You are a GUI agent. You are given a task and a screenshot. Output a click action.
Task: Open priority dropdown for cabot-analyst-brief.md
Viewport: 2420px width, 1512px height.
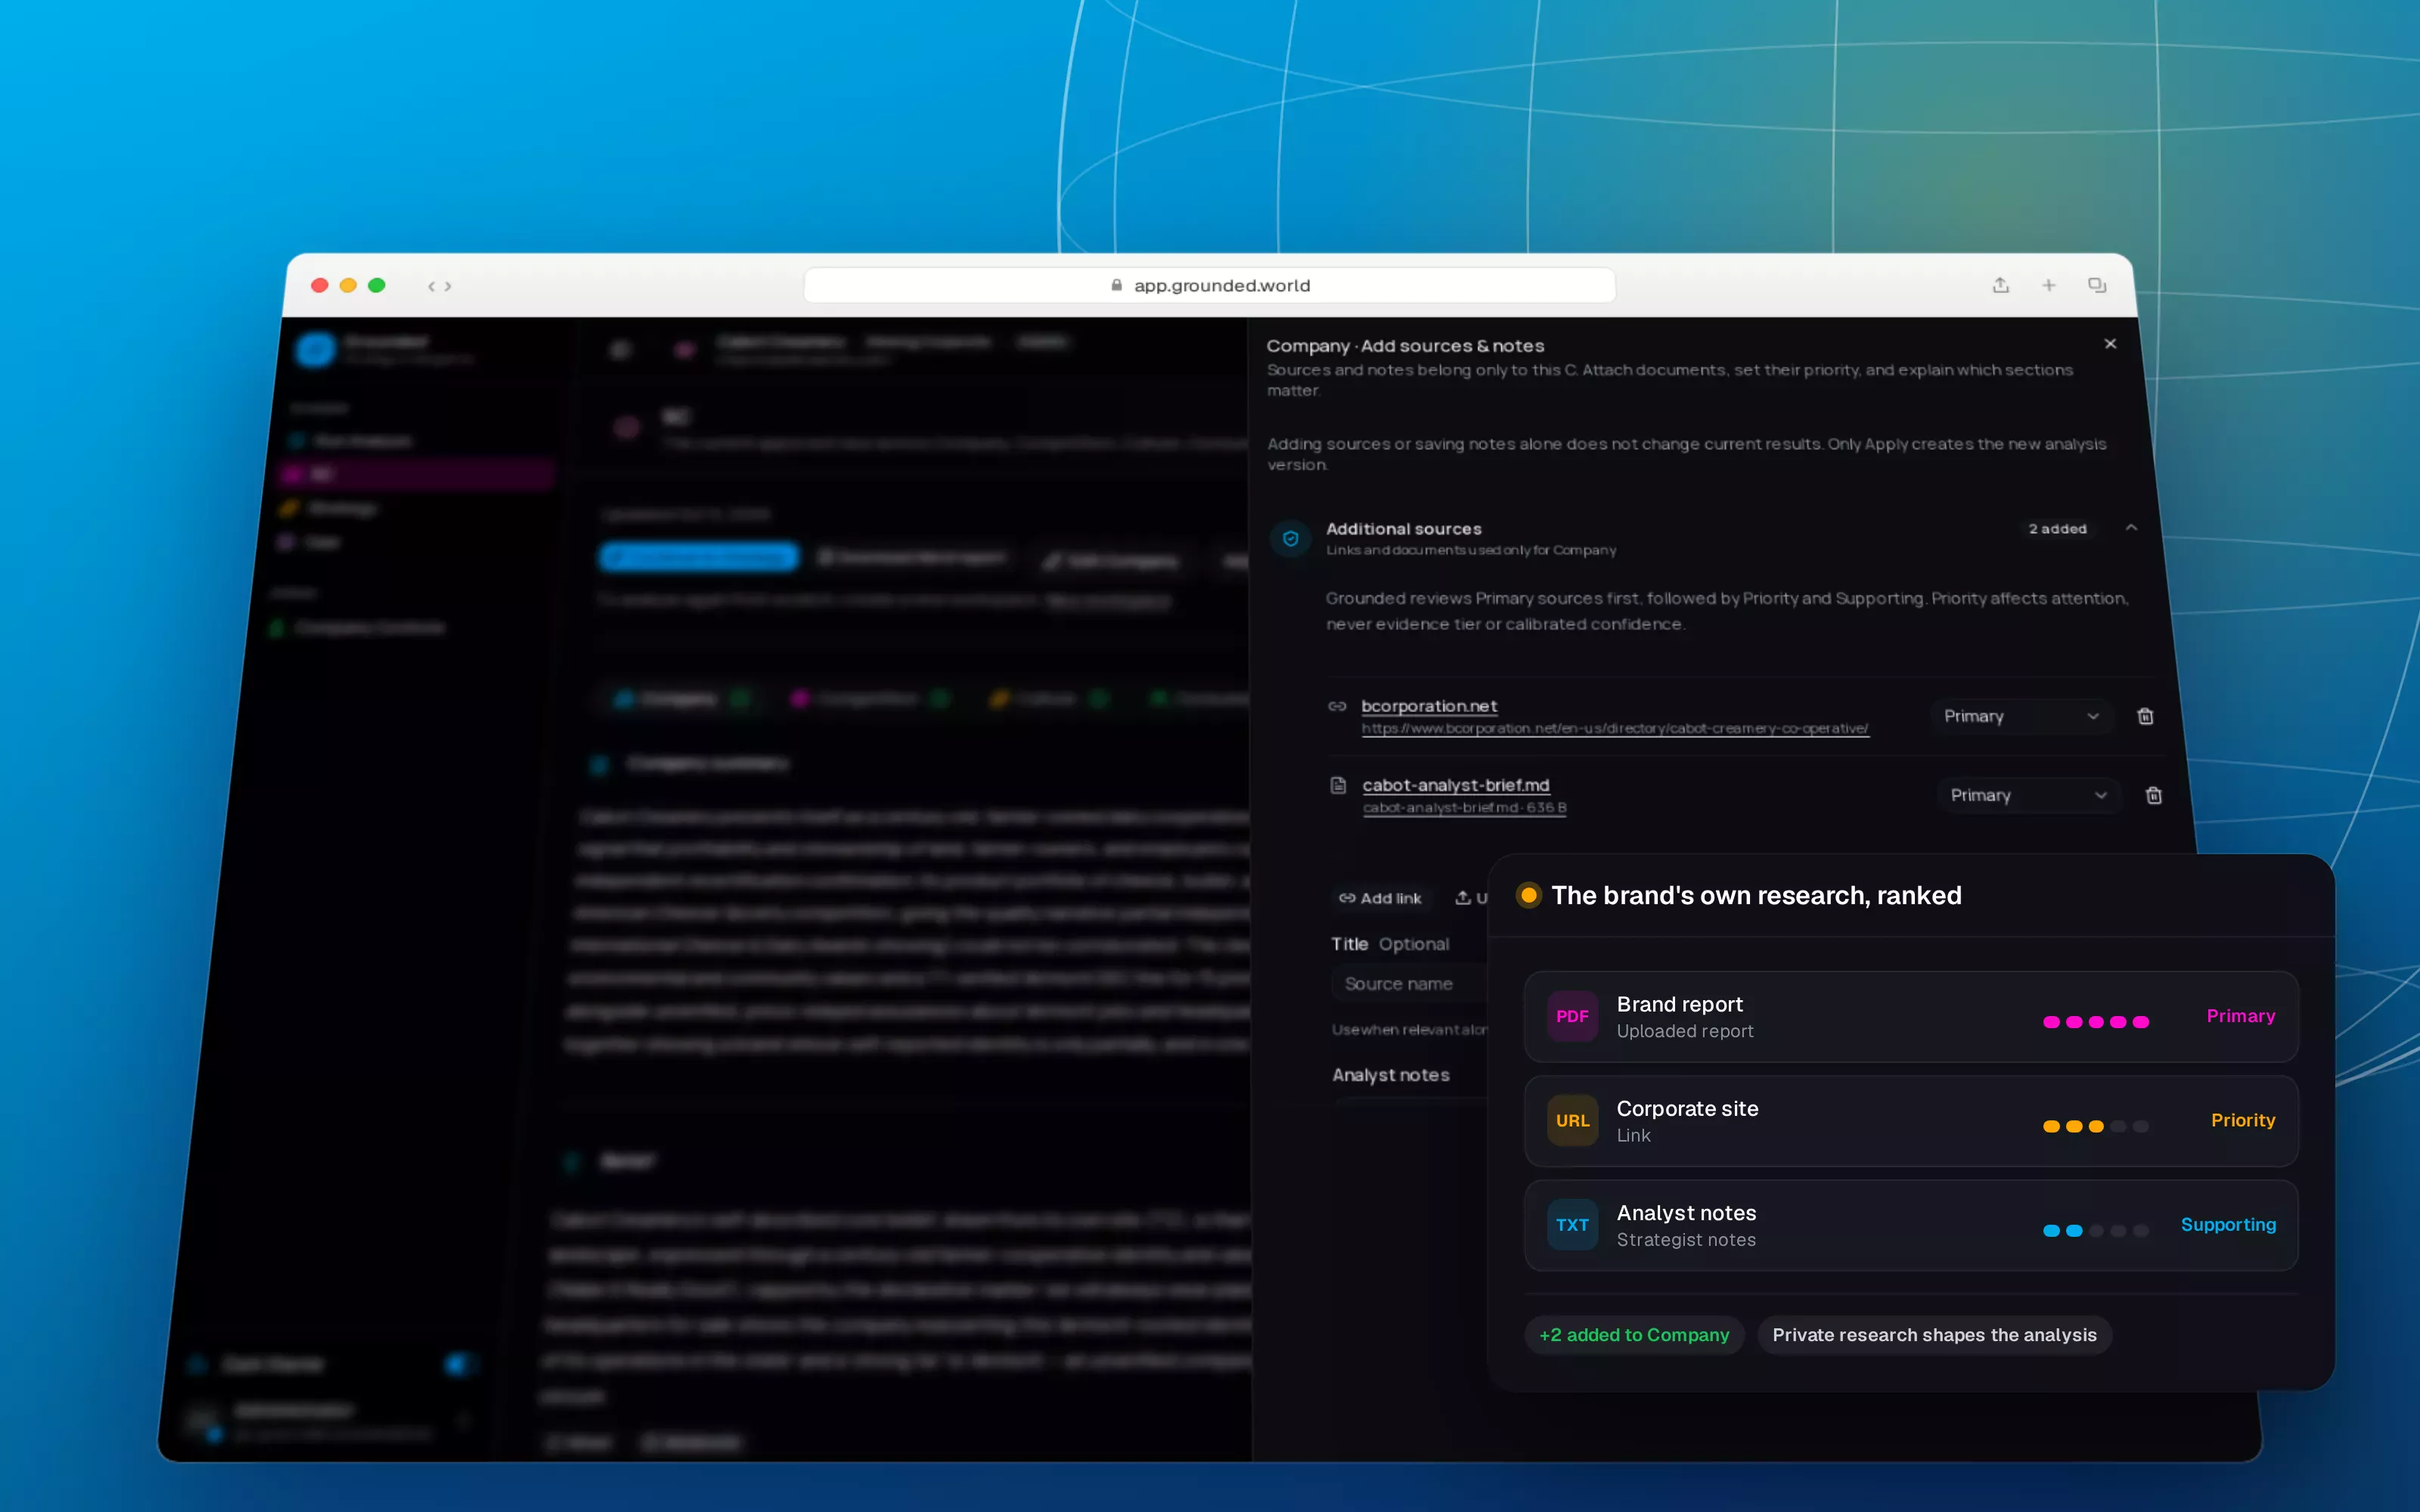tap(2028, 795)
